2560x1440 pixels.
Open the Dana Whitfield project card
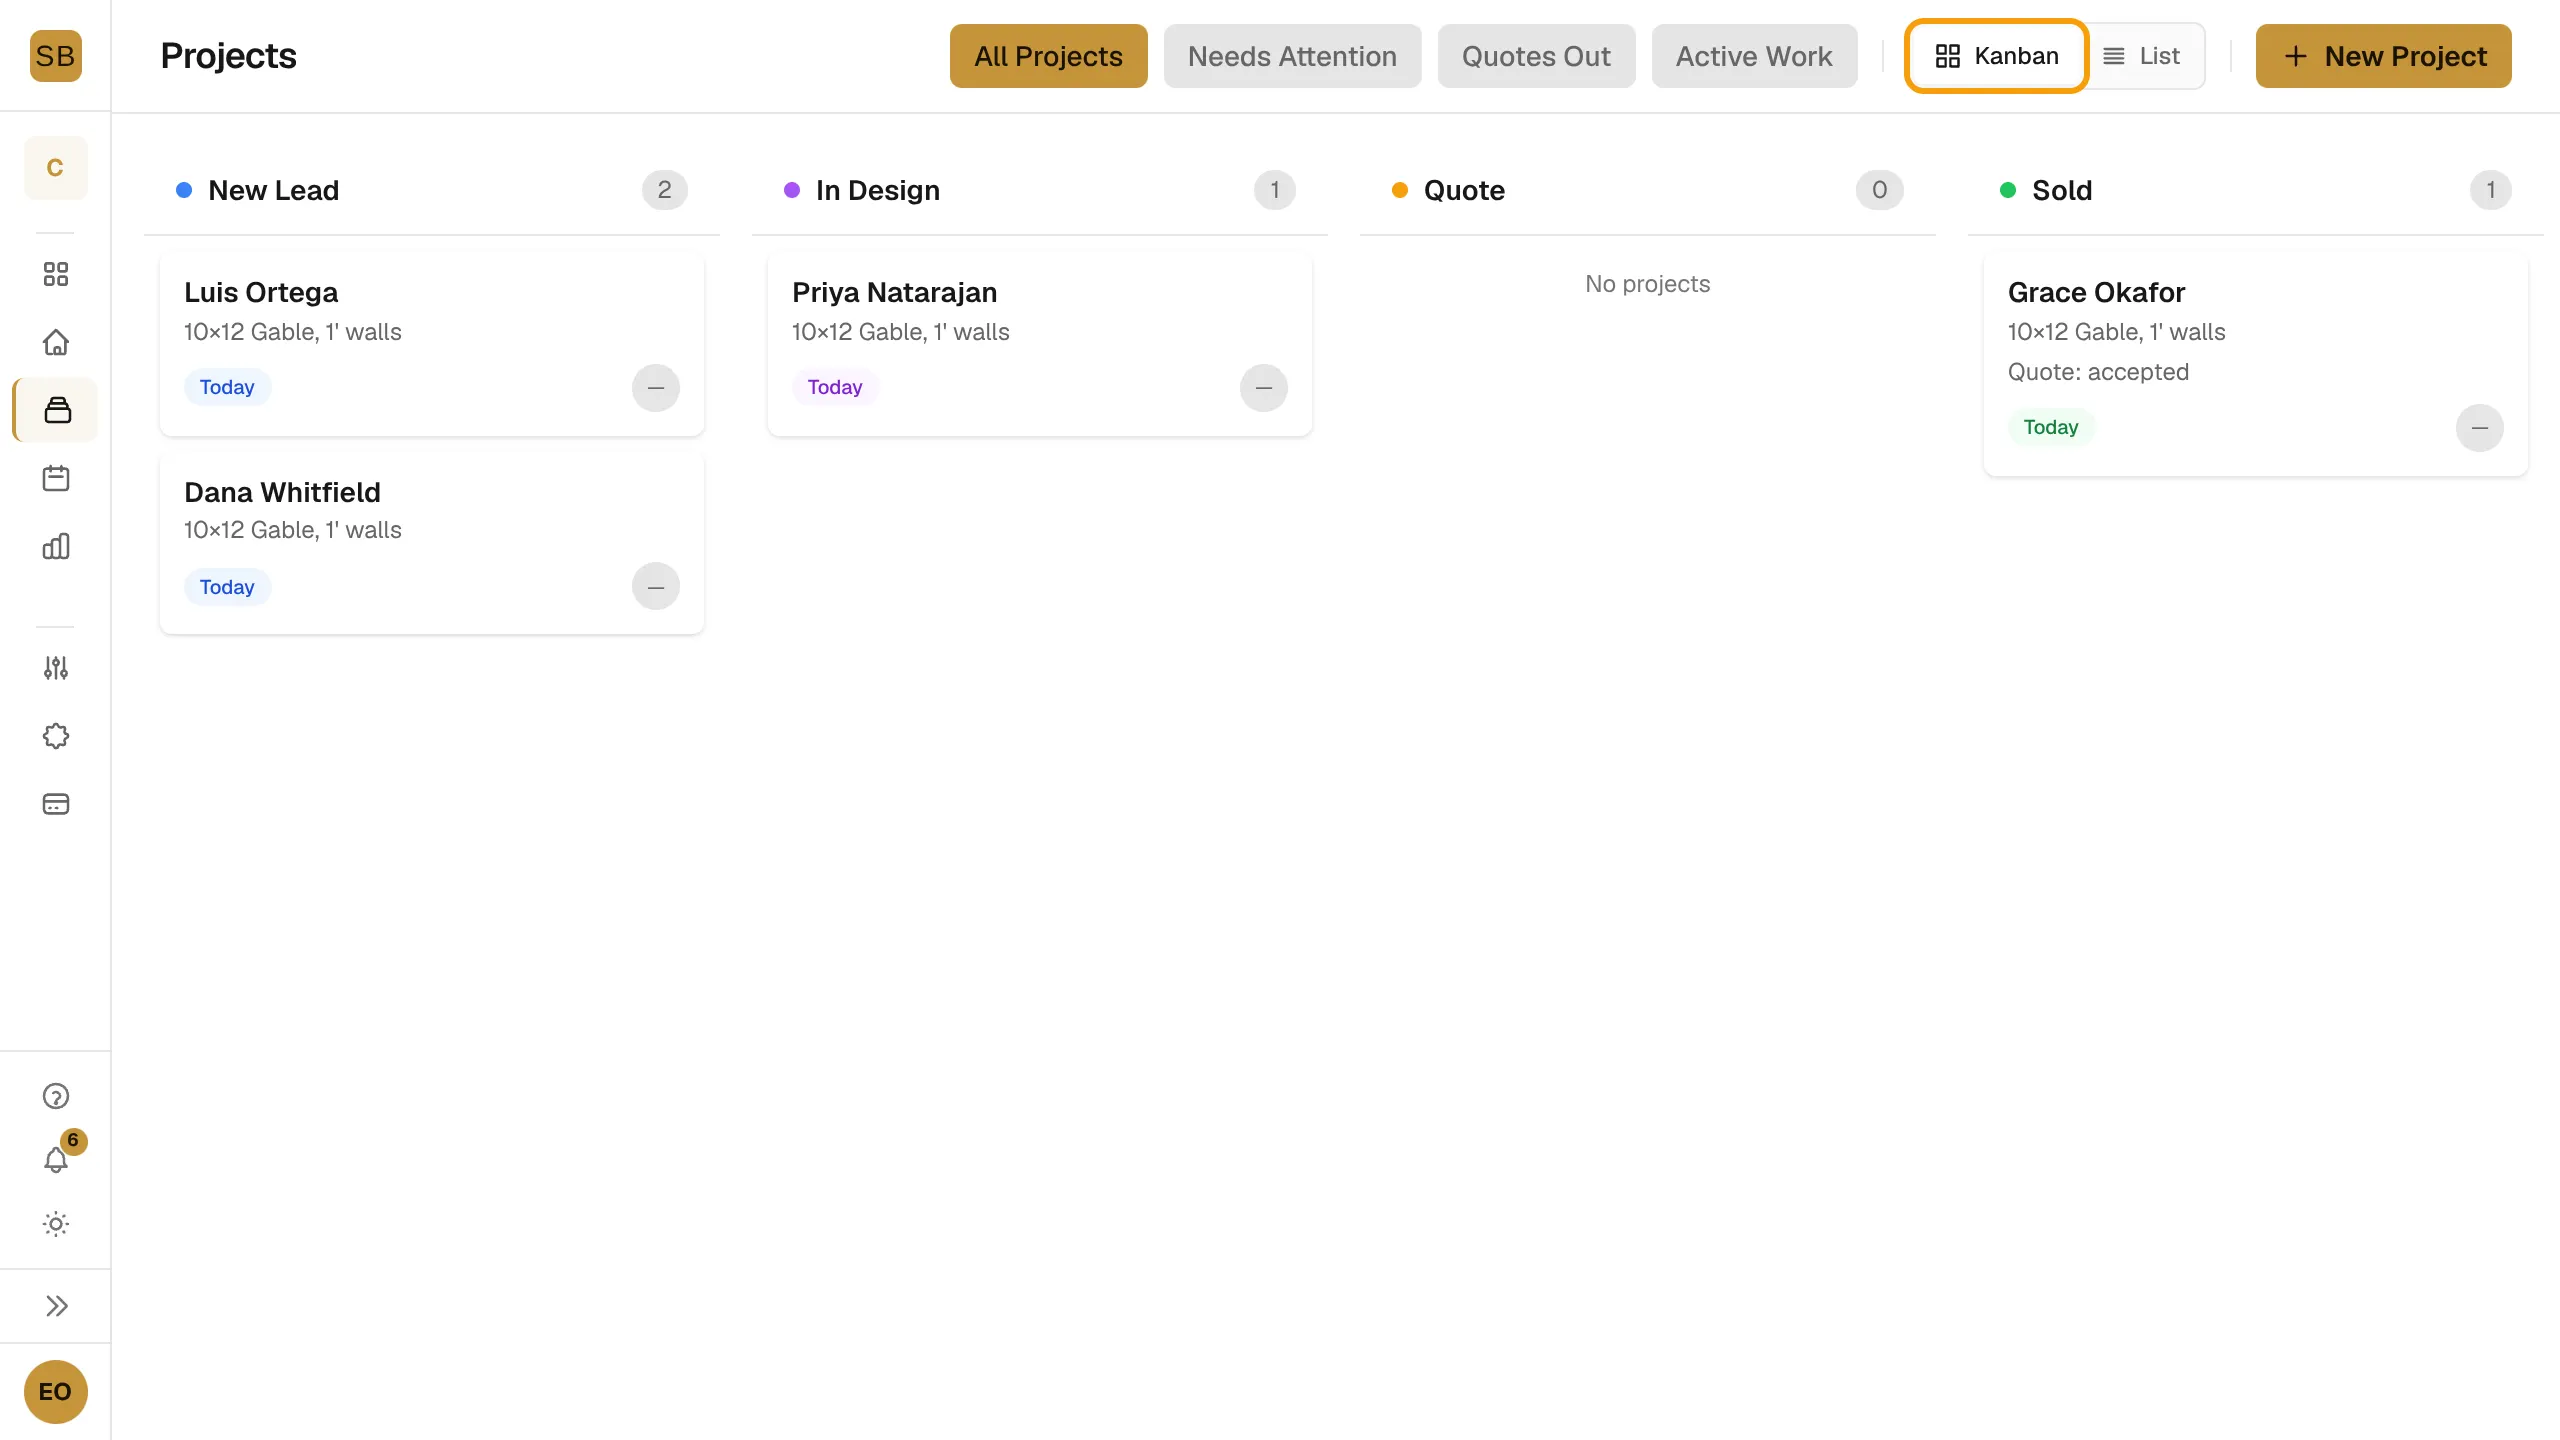[432, 543]
